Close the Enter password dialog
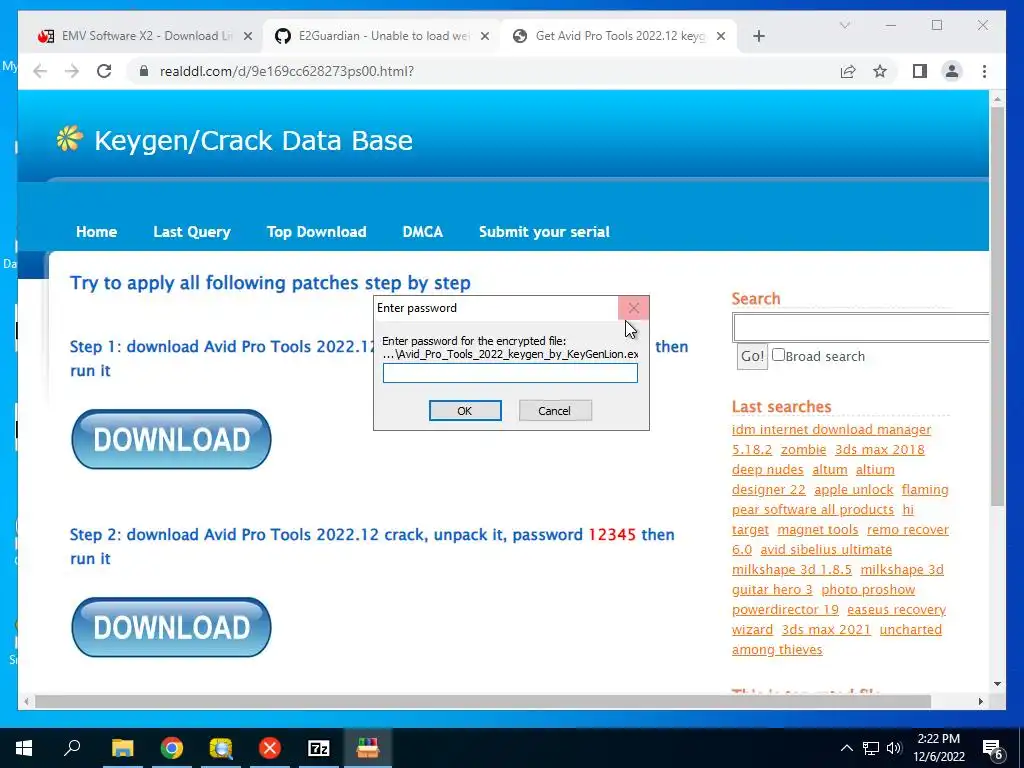Viewport: 1024px width, 768px height. coord(633,308)
